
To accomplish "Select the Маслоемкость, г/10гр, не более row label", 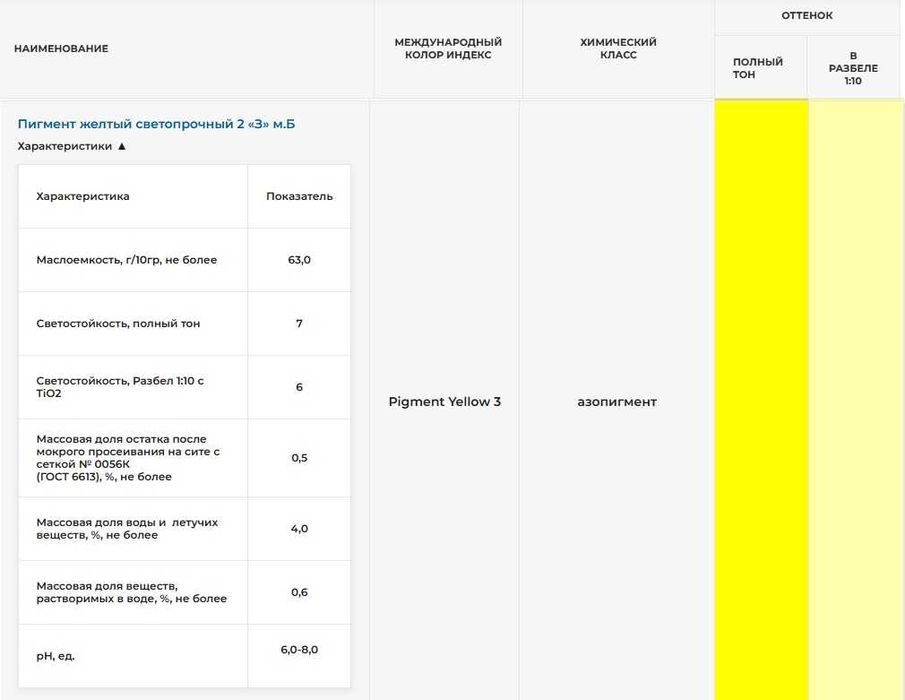I will (126, 260).
